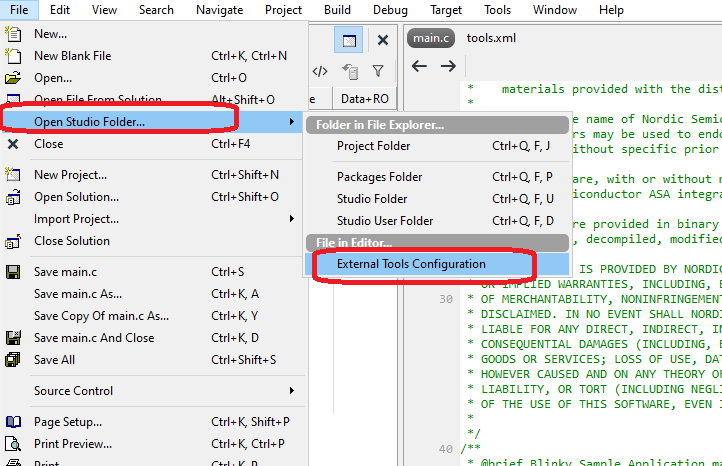This screenshot has width=722, height=466.
Task: Switch to the tools.xml tab
Action: (x=491, y=38)
